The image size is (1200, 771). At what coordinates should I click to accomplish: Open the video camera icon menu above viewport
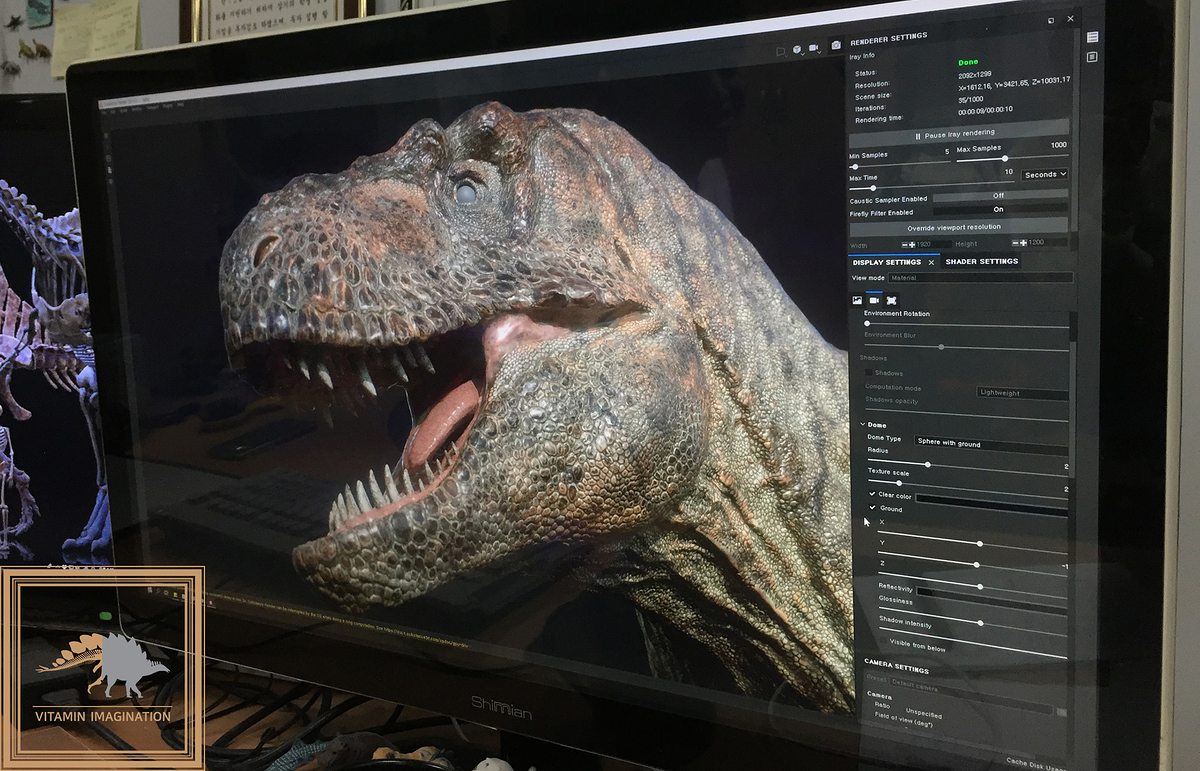(x=815, y=48)
